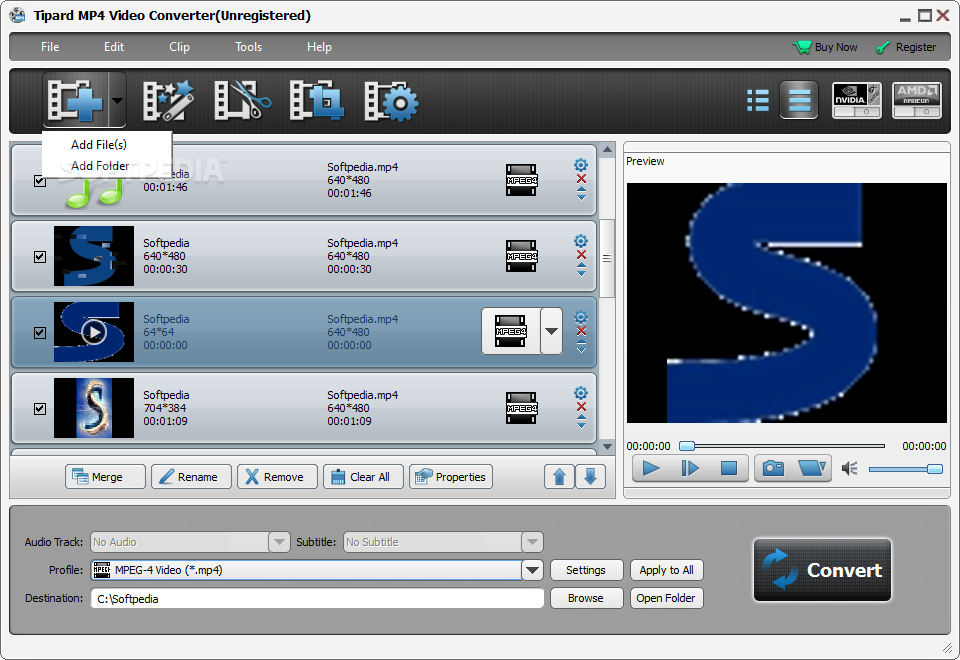Uncheck the 00:01:46 audio file checkbox
Image resolution: width=960 pixels, height=660 pixels.
pos(40,181)
